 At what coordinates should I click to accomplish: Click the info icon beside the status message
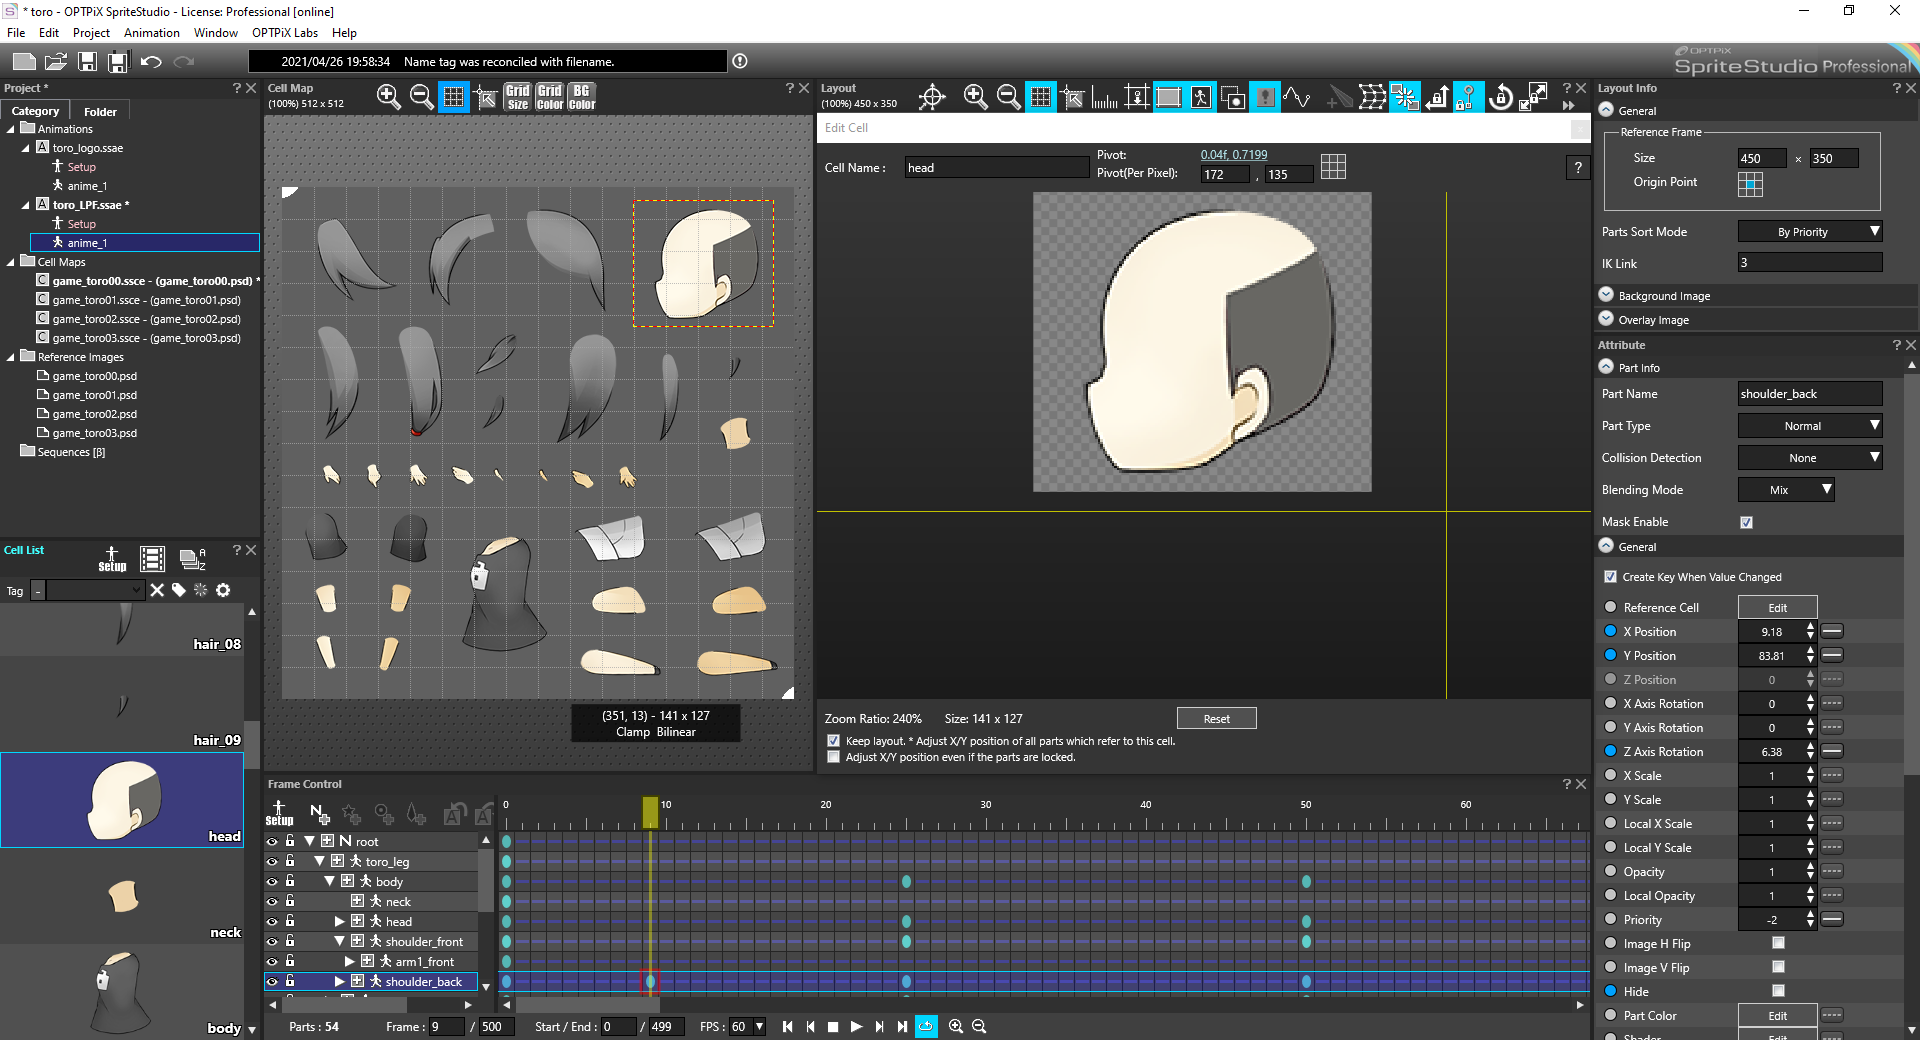(740, 61)
